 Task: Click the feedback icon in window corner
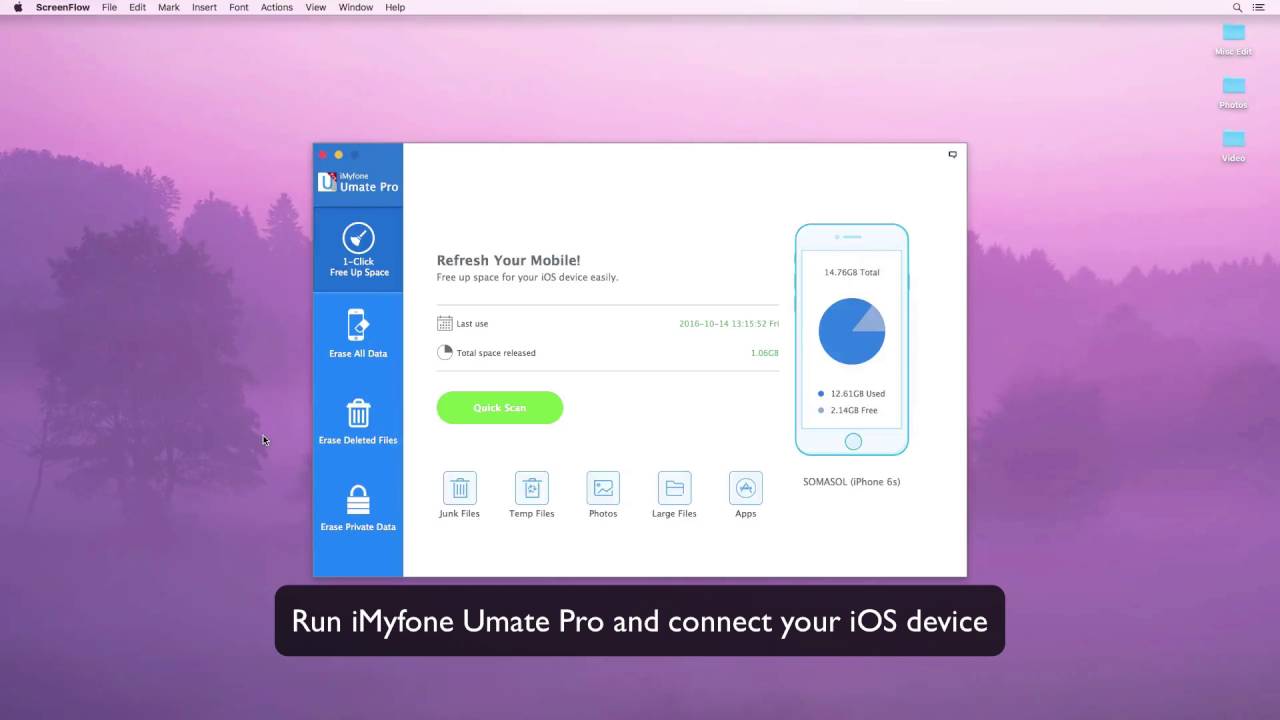953,154
